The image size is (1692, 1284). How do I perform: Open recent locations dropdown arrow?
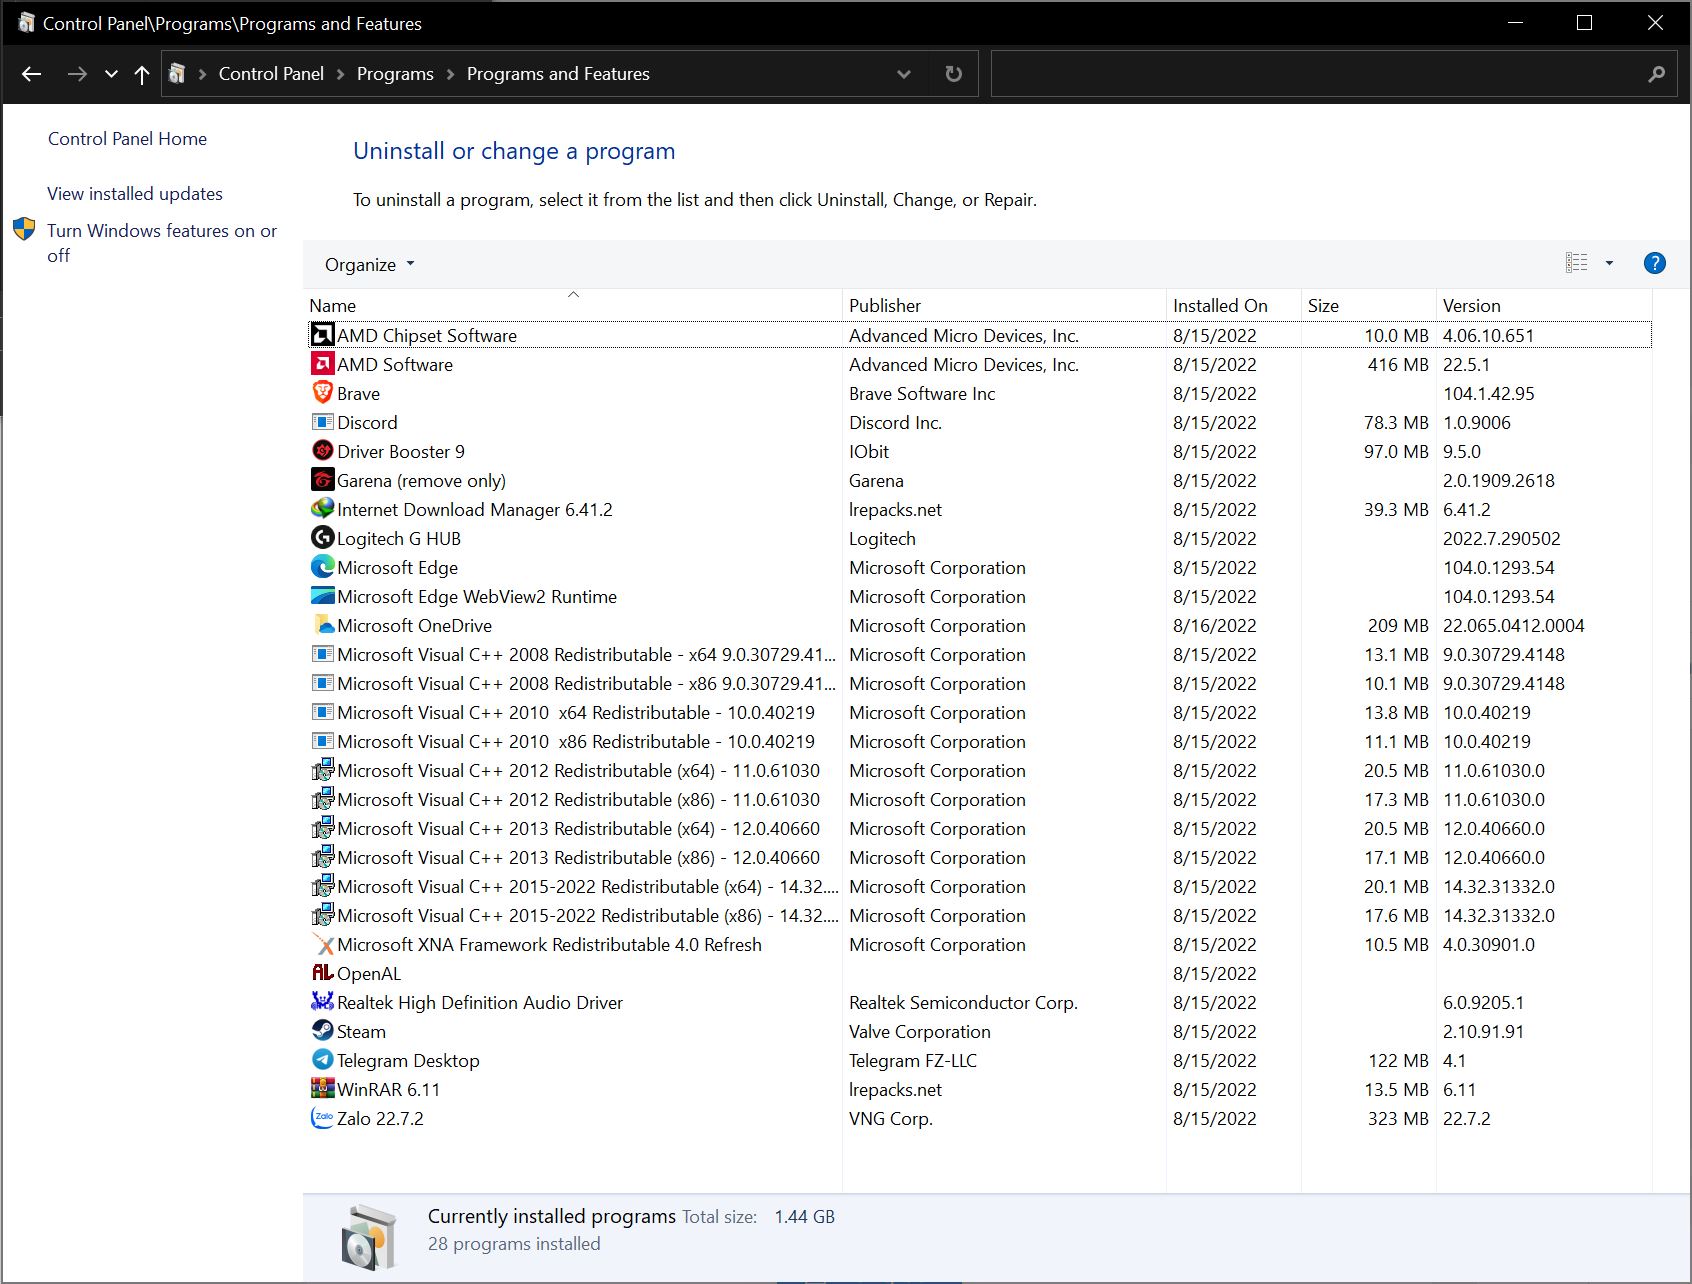(x=111, y=74)
